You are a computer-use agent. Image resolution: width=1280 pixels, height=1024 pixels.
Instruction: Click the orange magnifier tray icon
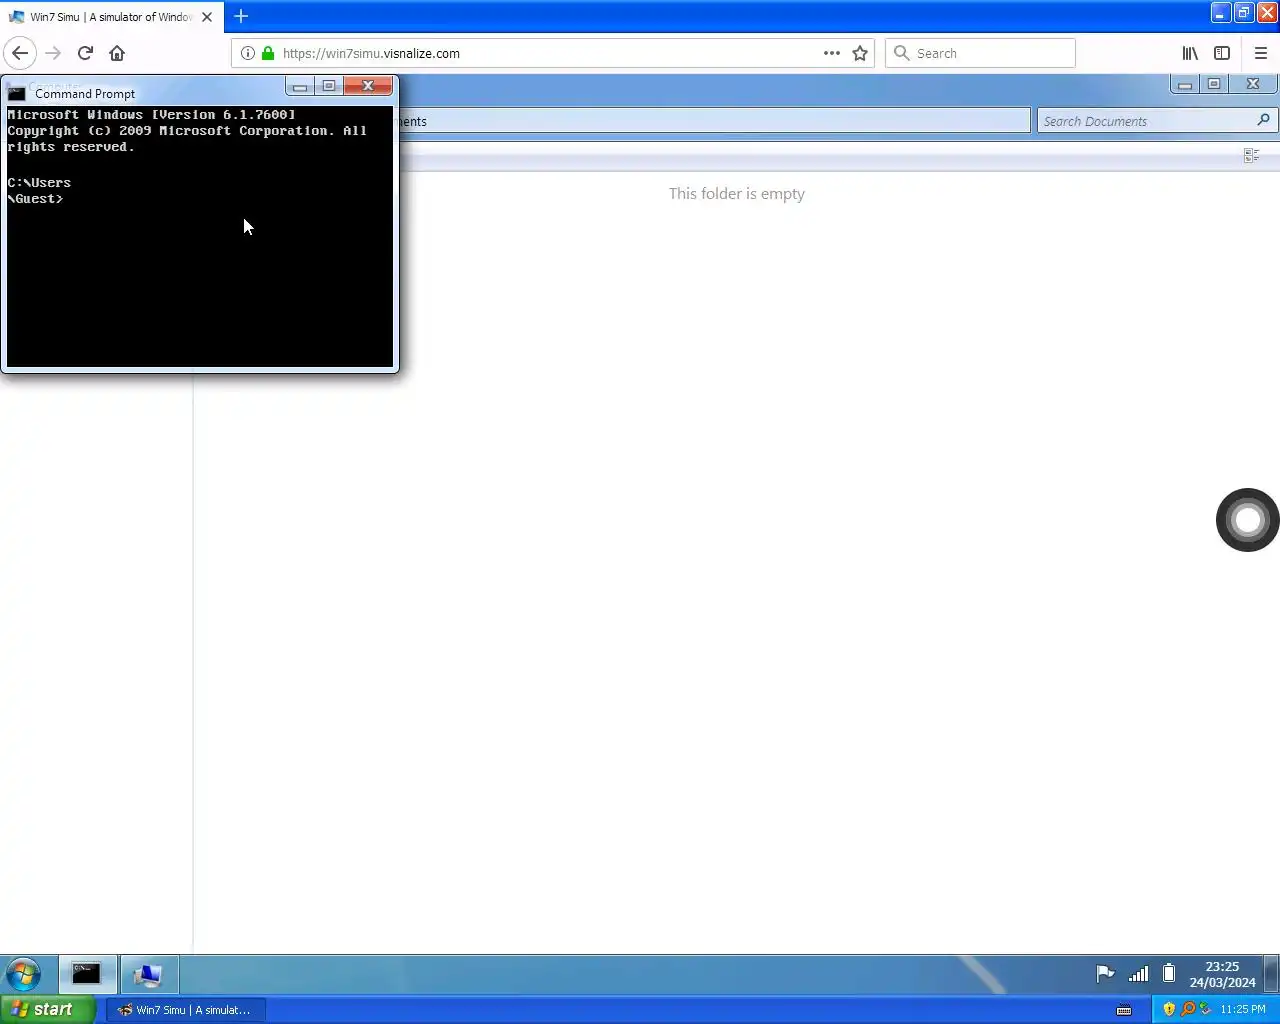pyautogui.click(x=1187, y=1009)
